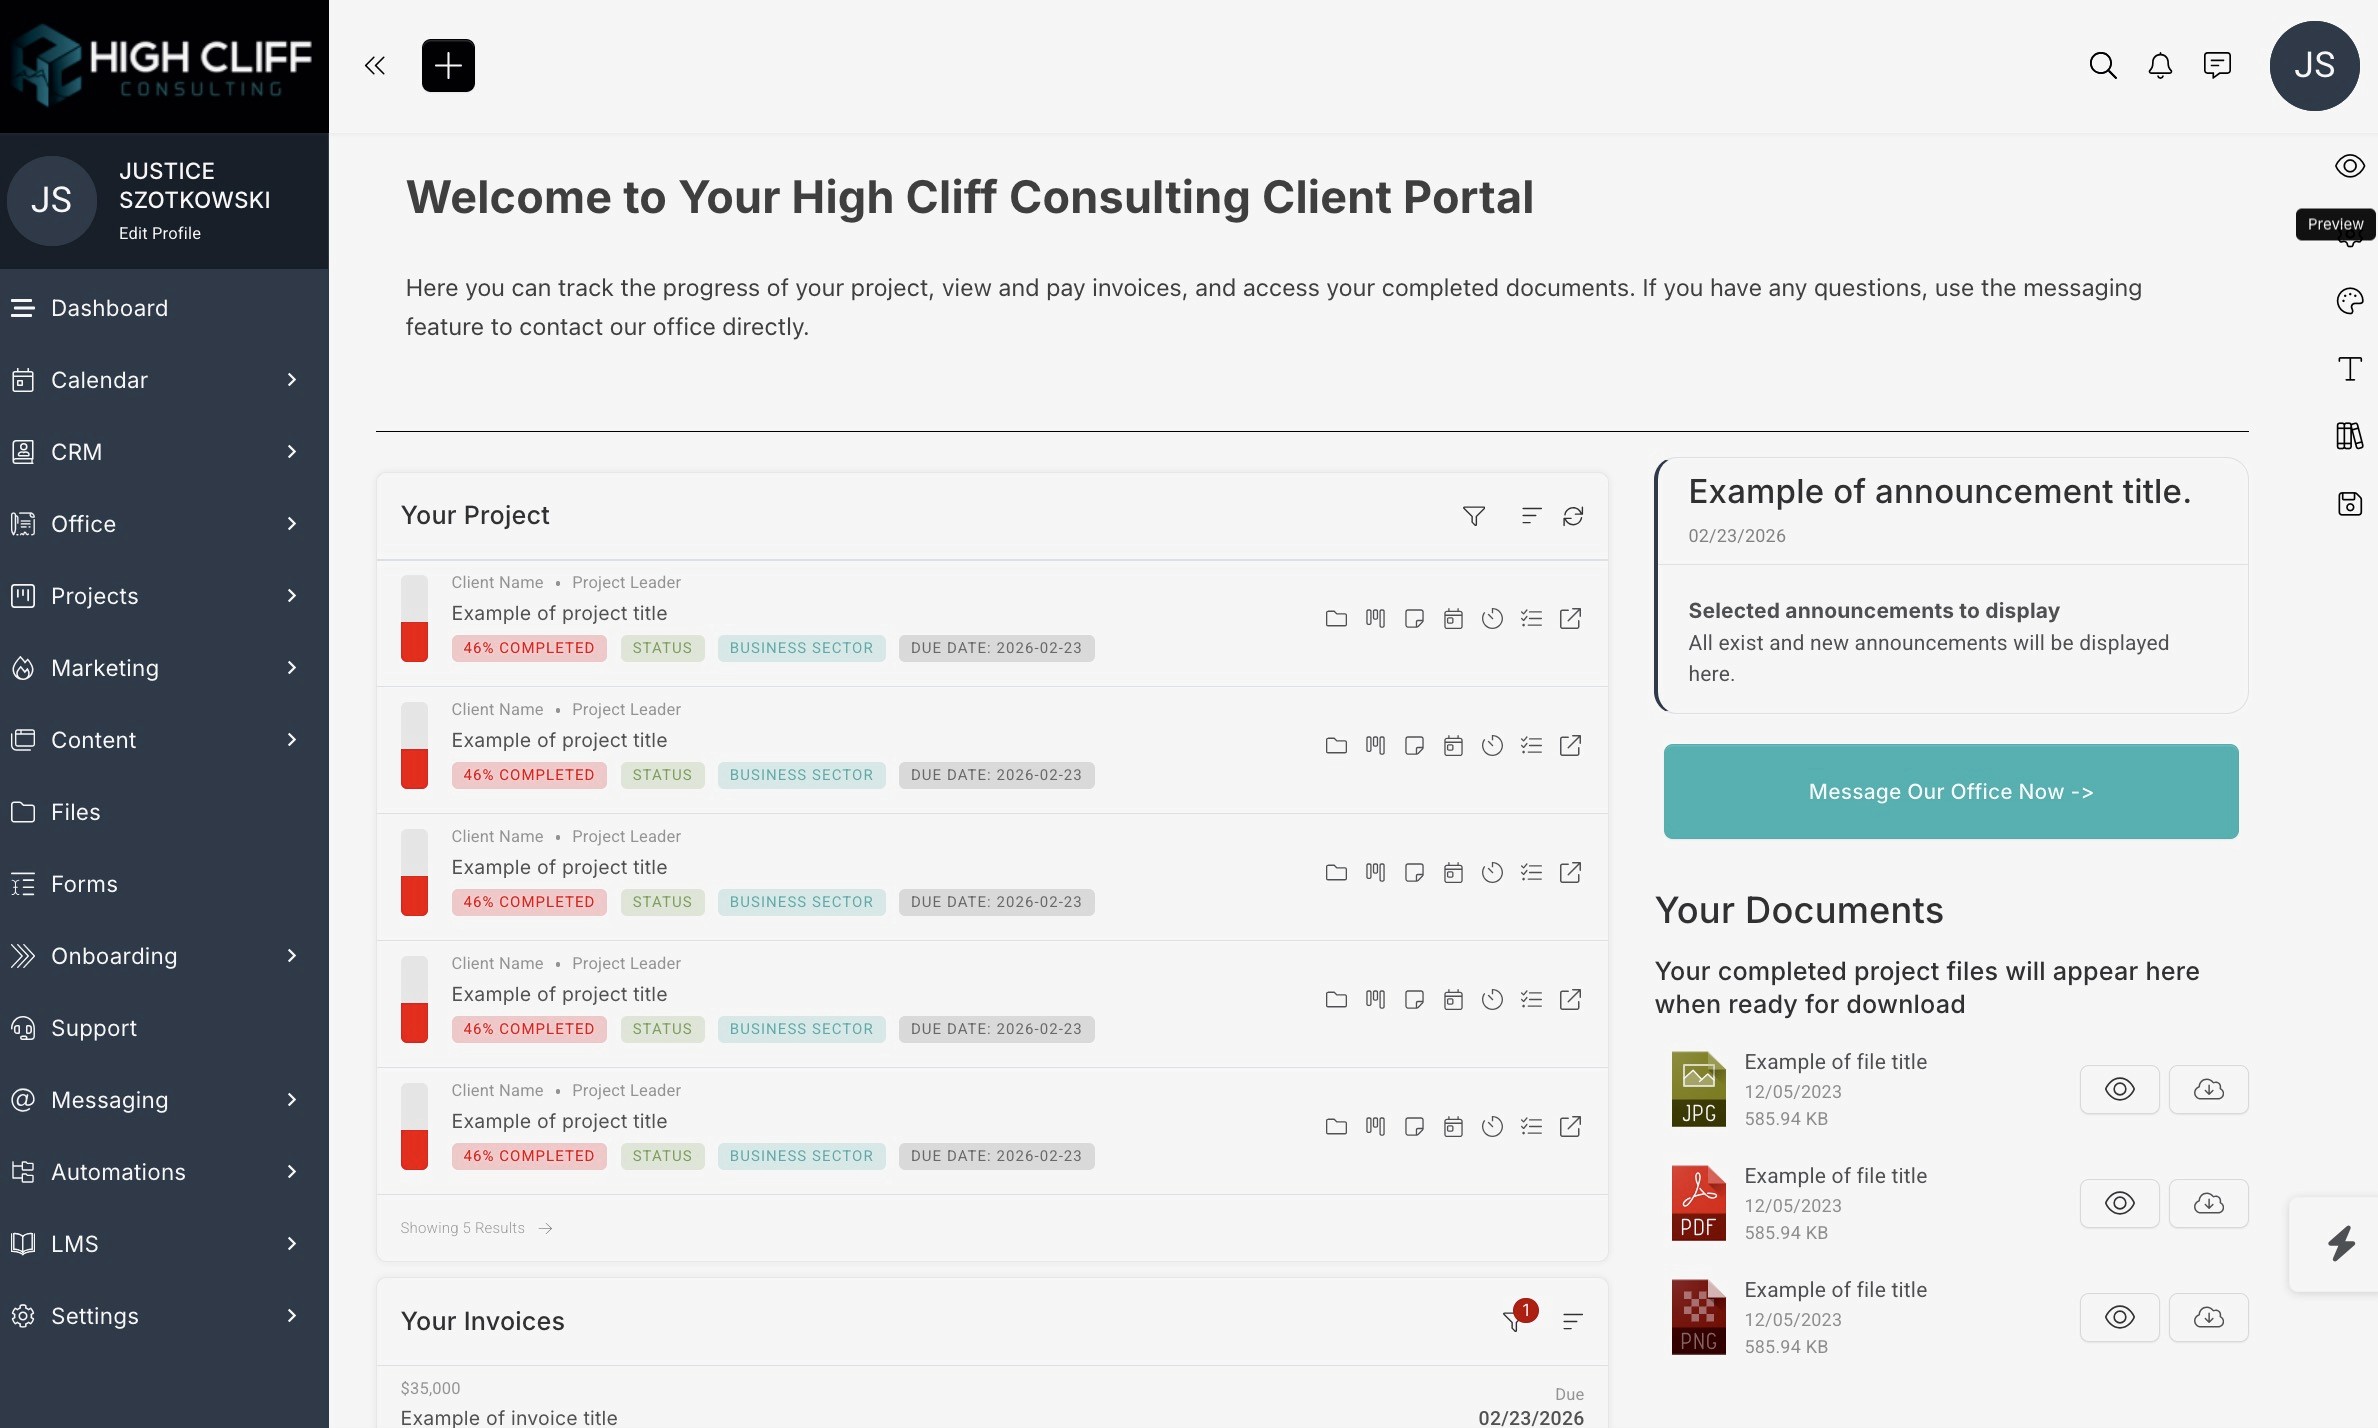Toggle the page preview eye icon
This screenshot has height=1428, width=2378.
point(2349,166)
